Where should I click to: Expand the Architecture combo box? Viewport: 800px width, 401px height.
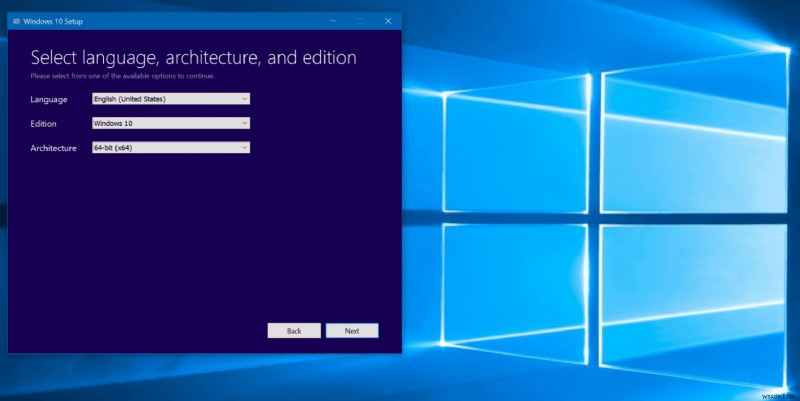[x=171, y=148]
